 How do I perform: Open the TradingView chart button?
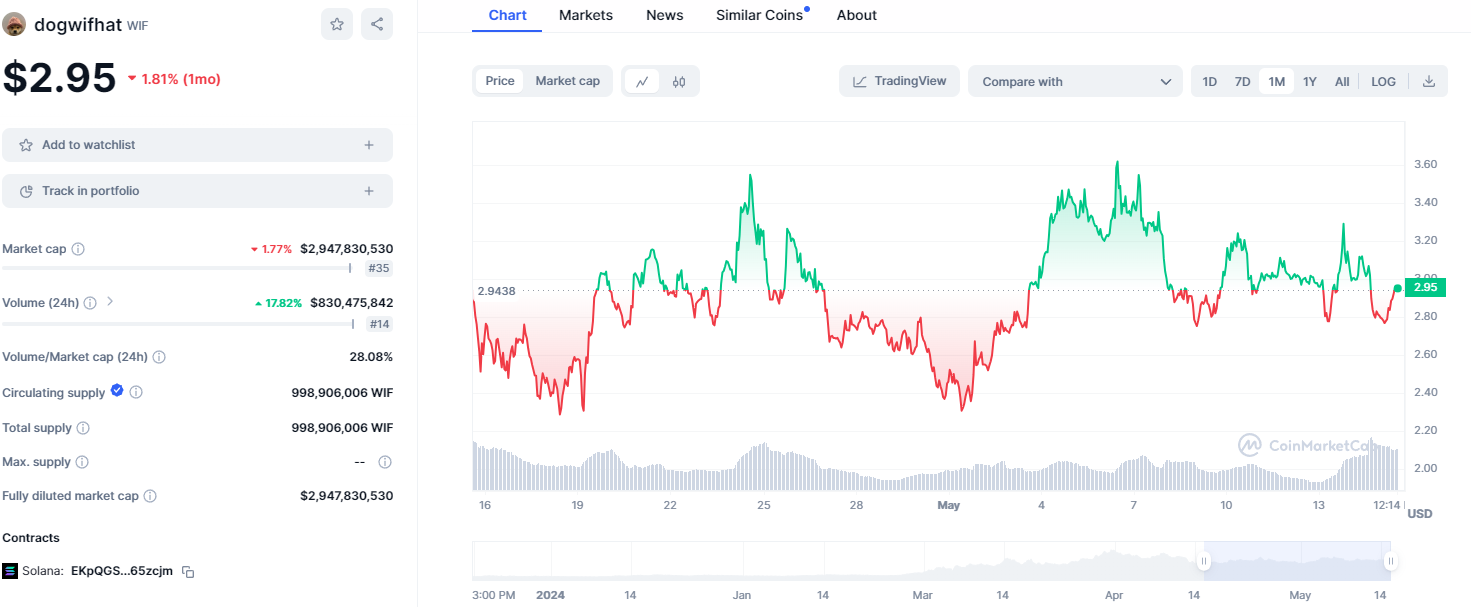pyautogui.click(x=899, y=81)
